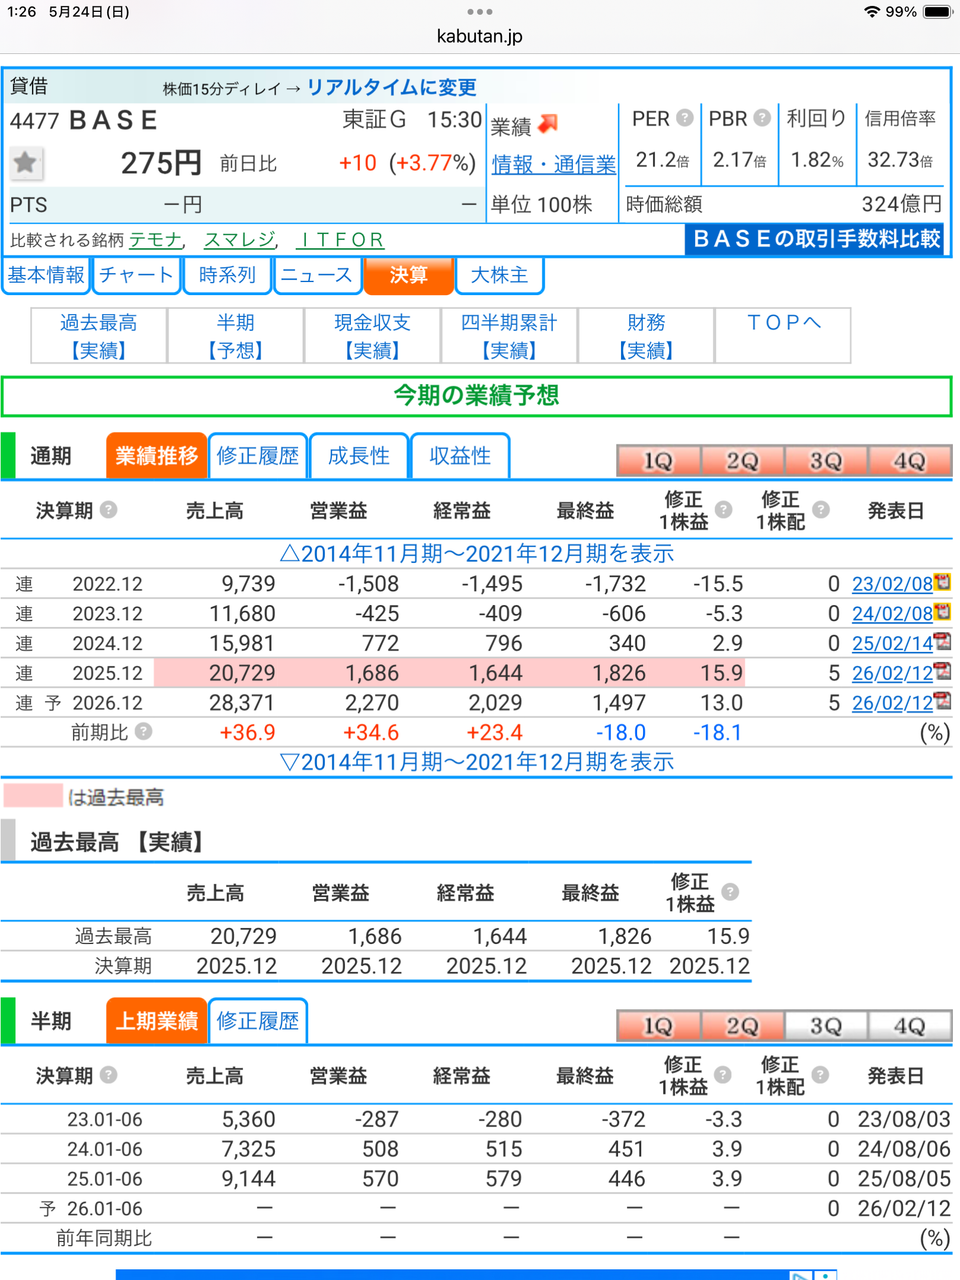Open the help icon next to PBR
This screenshot has width=960, height=1280.
[x=763, y=118]
